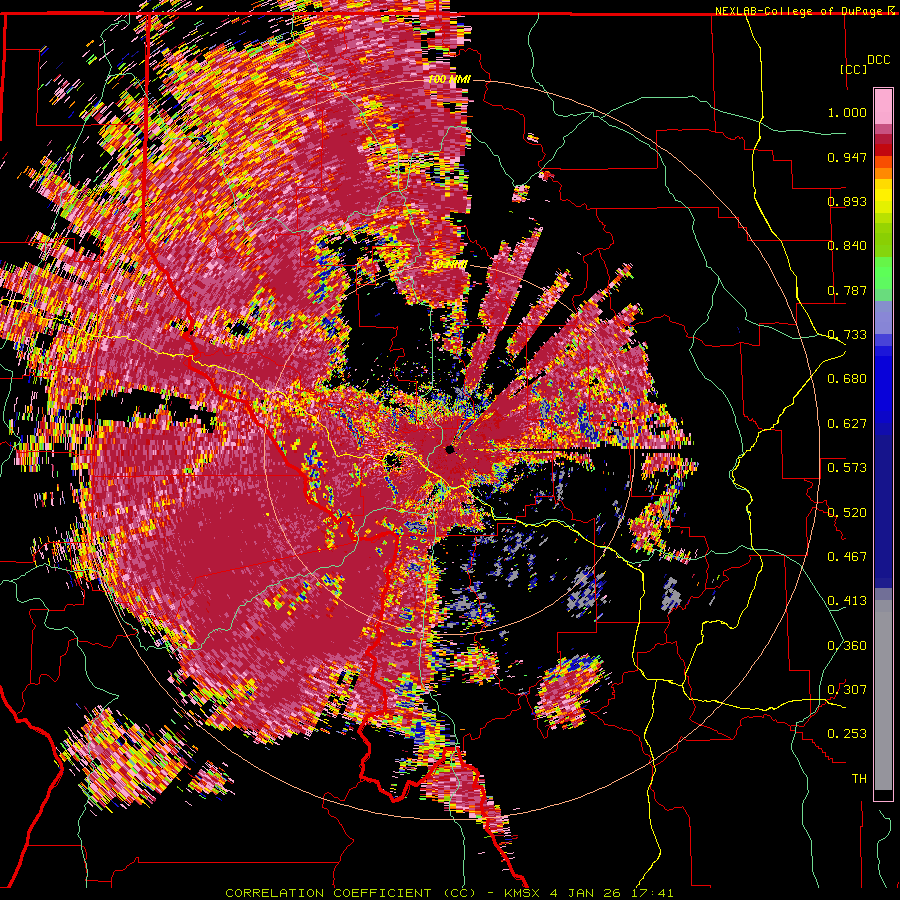900x900 pixels.
Task: Click the 0.307 legend value
Action: [847, 690]
